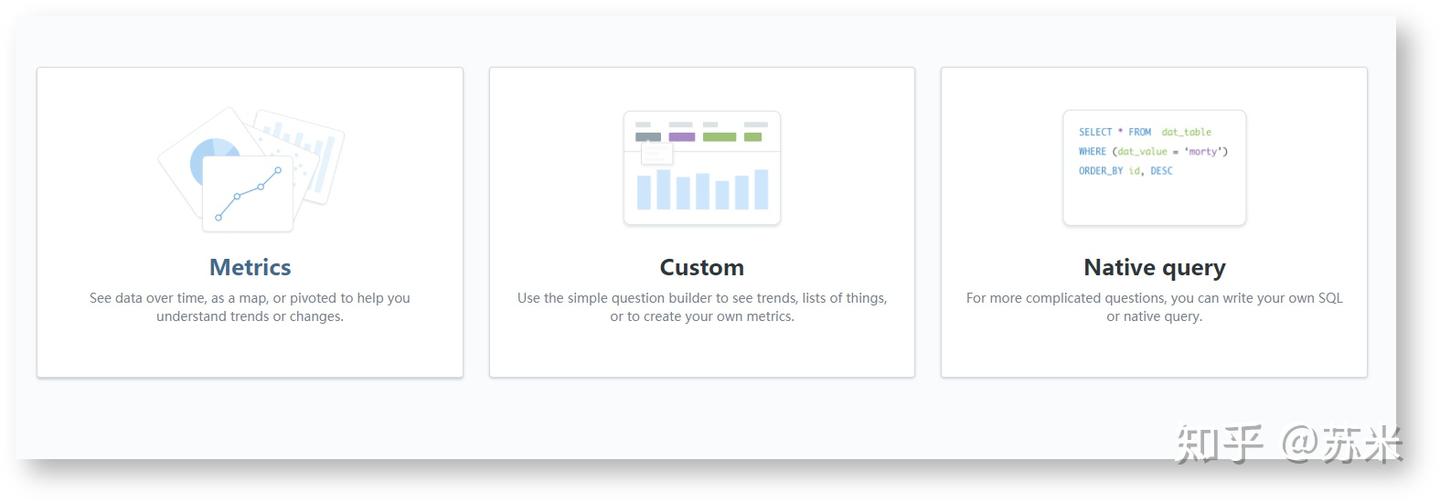The image size is (1440, 503).
Task: Click the blue bar chart in Custom illustration
Action: click(701, 189)
